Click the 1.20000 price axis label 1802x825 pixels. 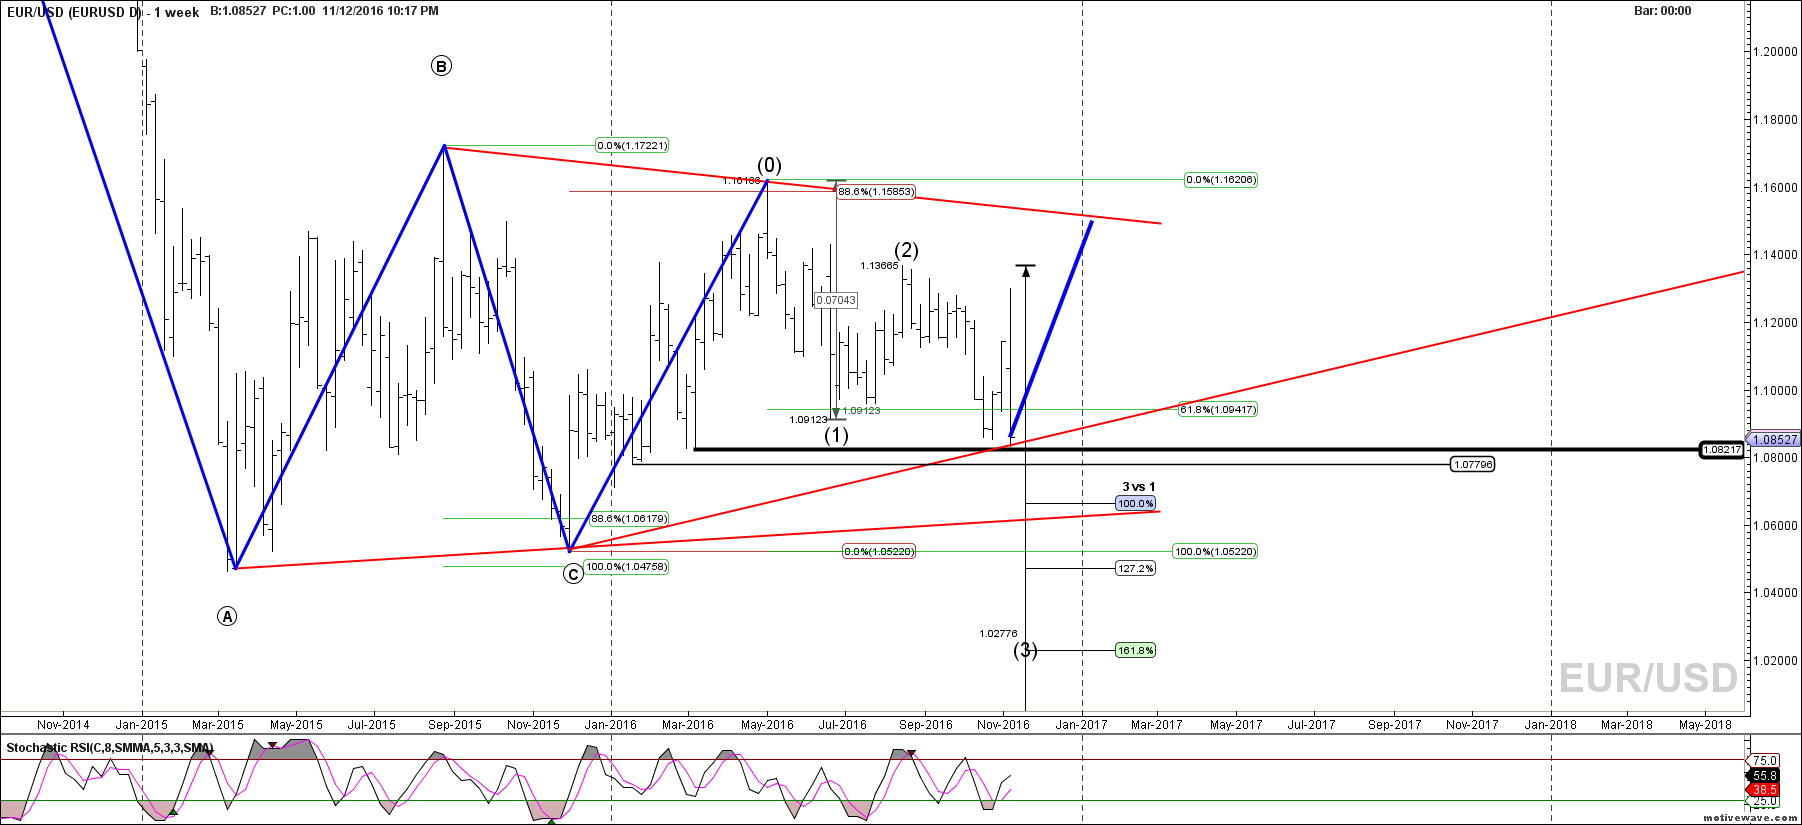[1776, 52]
